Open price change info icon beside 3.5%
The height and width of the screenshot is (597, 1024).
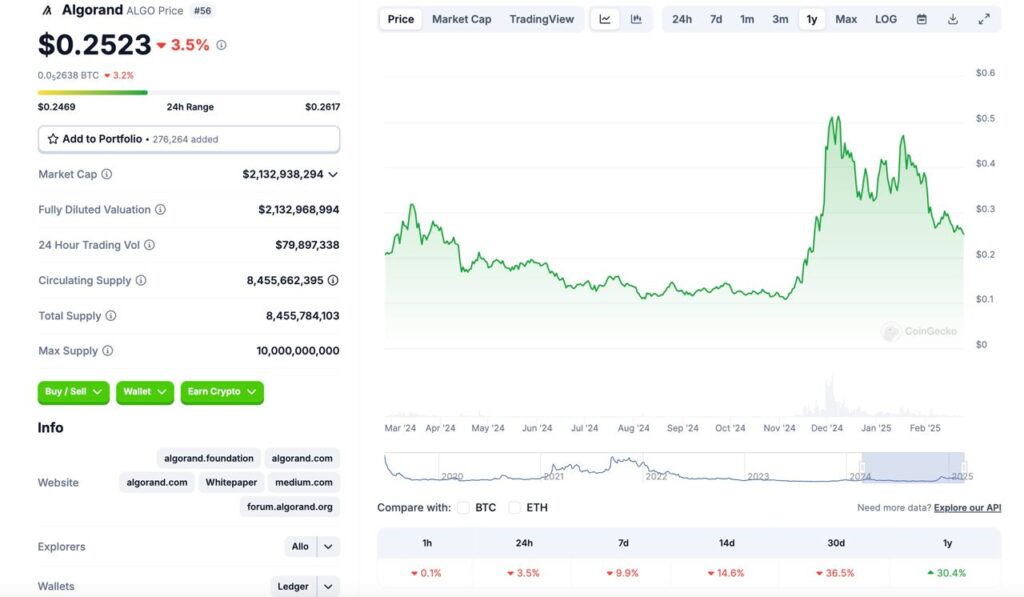tap(221, 45)
